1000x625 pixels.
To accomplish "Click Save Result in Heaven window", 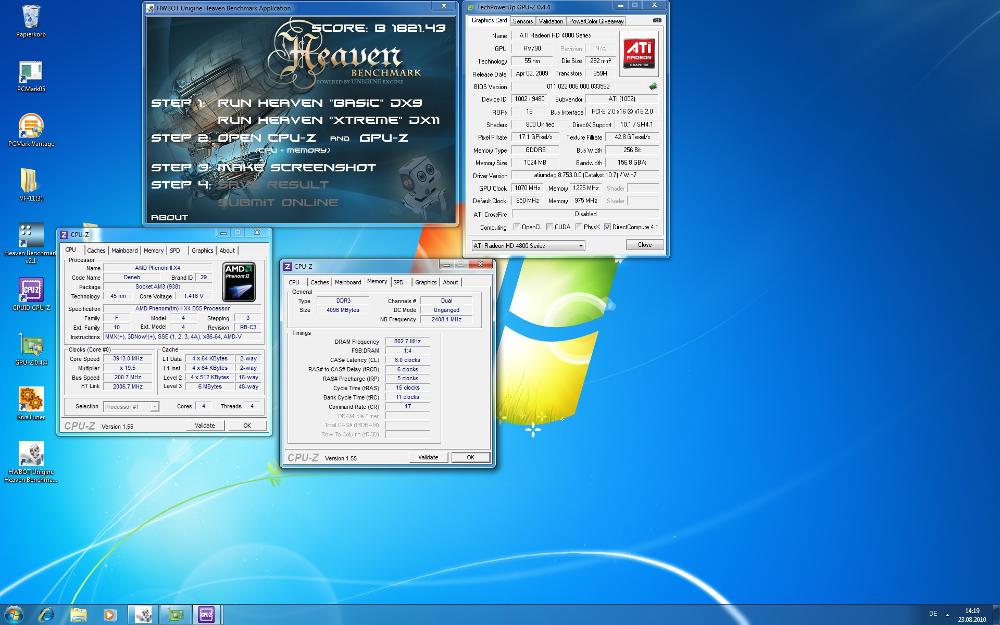I will (x=274, y=184).
